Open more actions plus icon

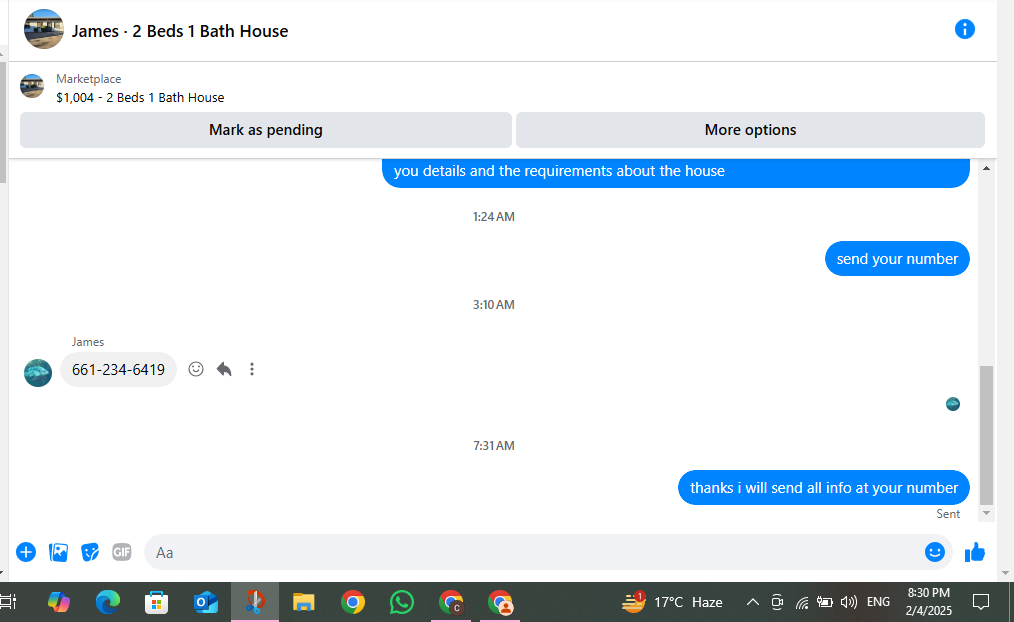[26, 552]
